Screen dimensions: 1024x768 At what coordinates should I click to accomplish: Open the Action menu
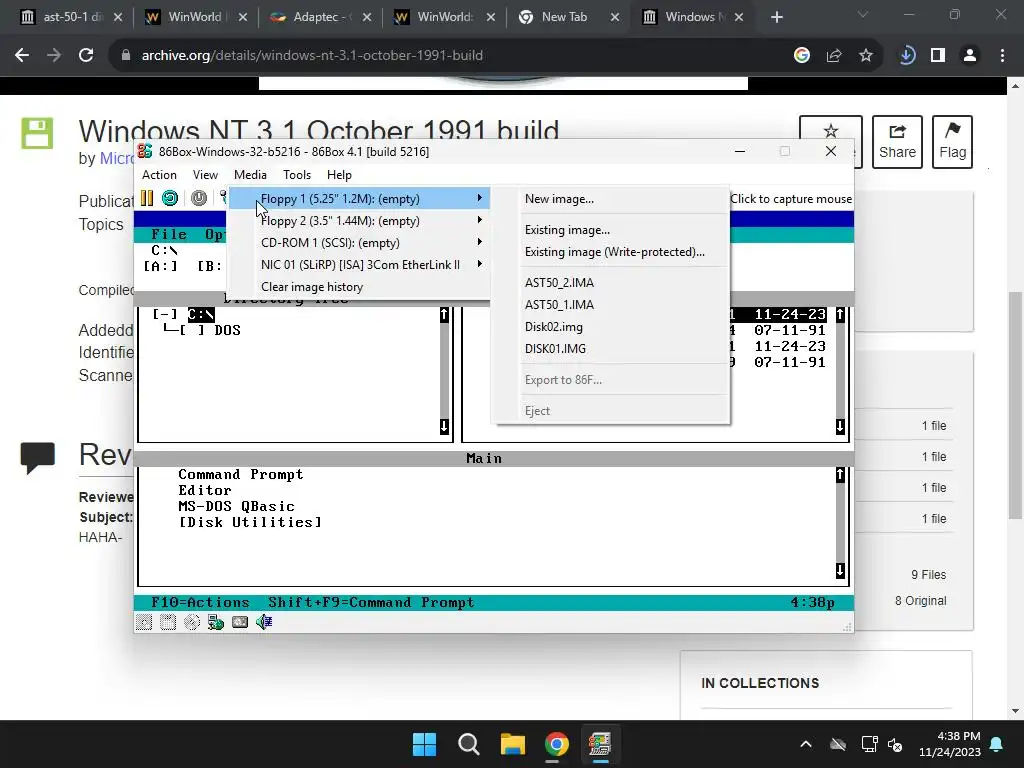tap(159, 174)
